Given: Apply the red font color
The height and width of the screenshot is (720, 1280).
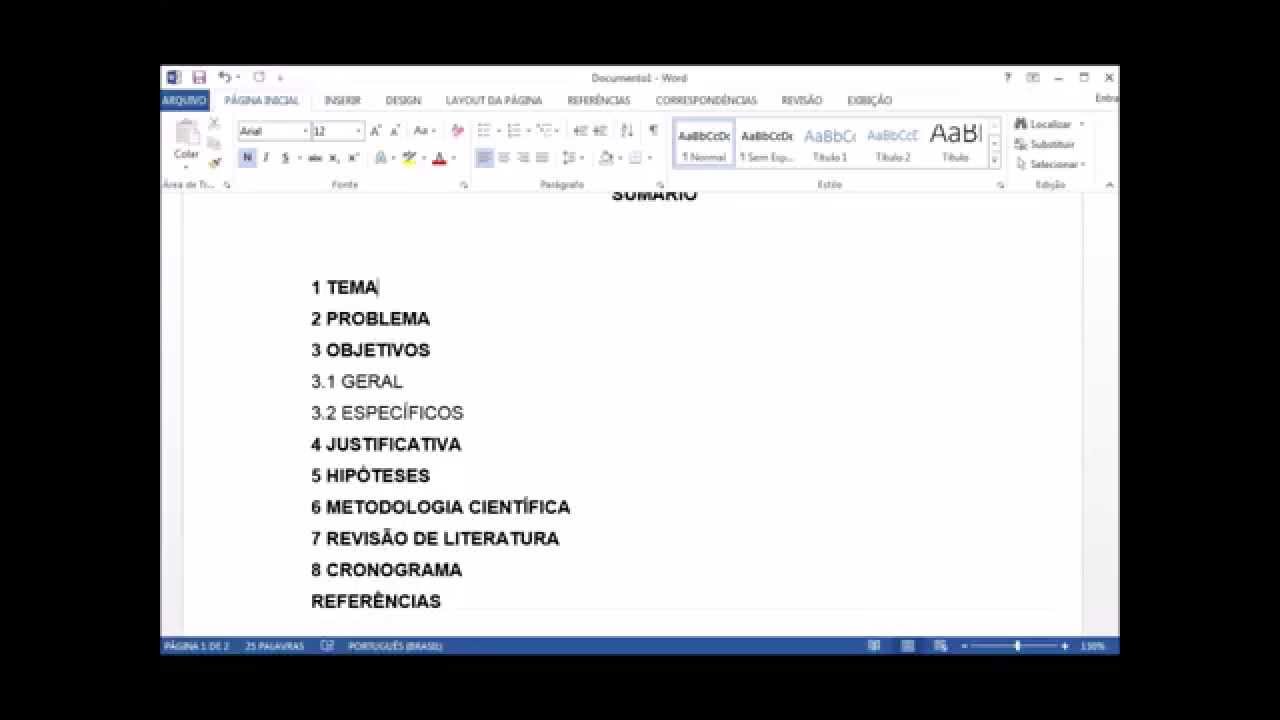Looking at the screenshot, I should tap(438, 158).
